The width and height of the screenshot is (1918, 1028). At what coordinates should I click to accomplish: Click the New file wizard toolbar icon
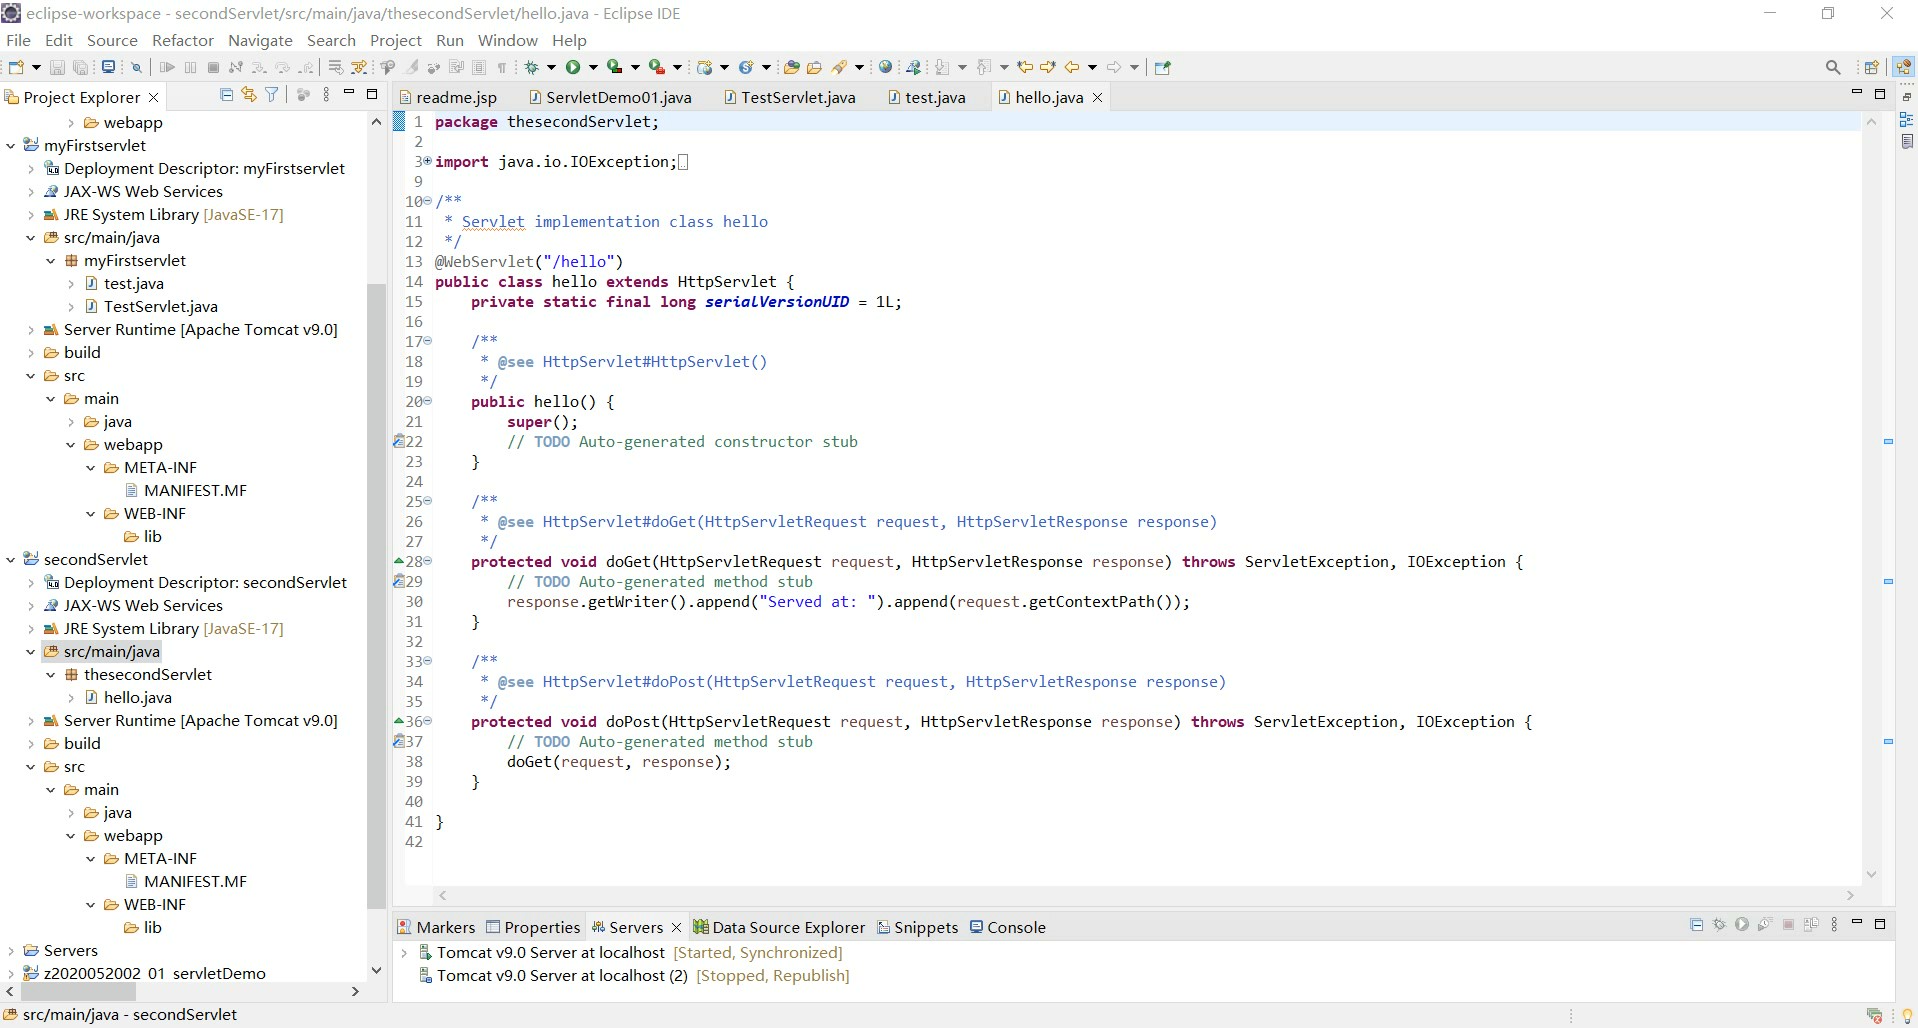tap(16, 67)
